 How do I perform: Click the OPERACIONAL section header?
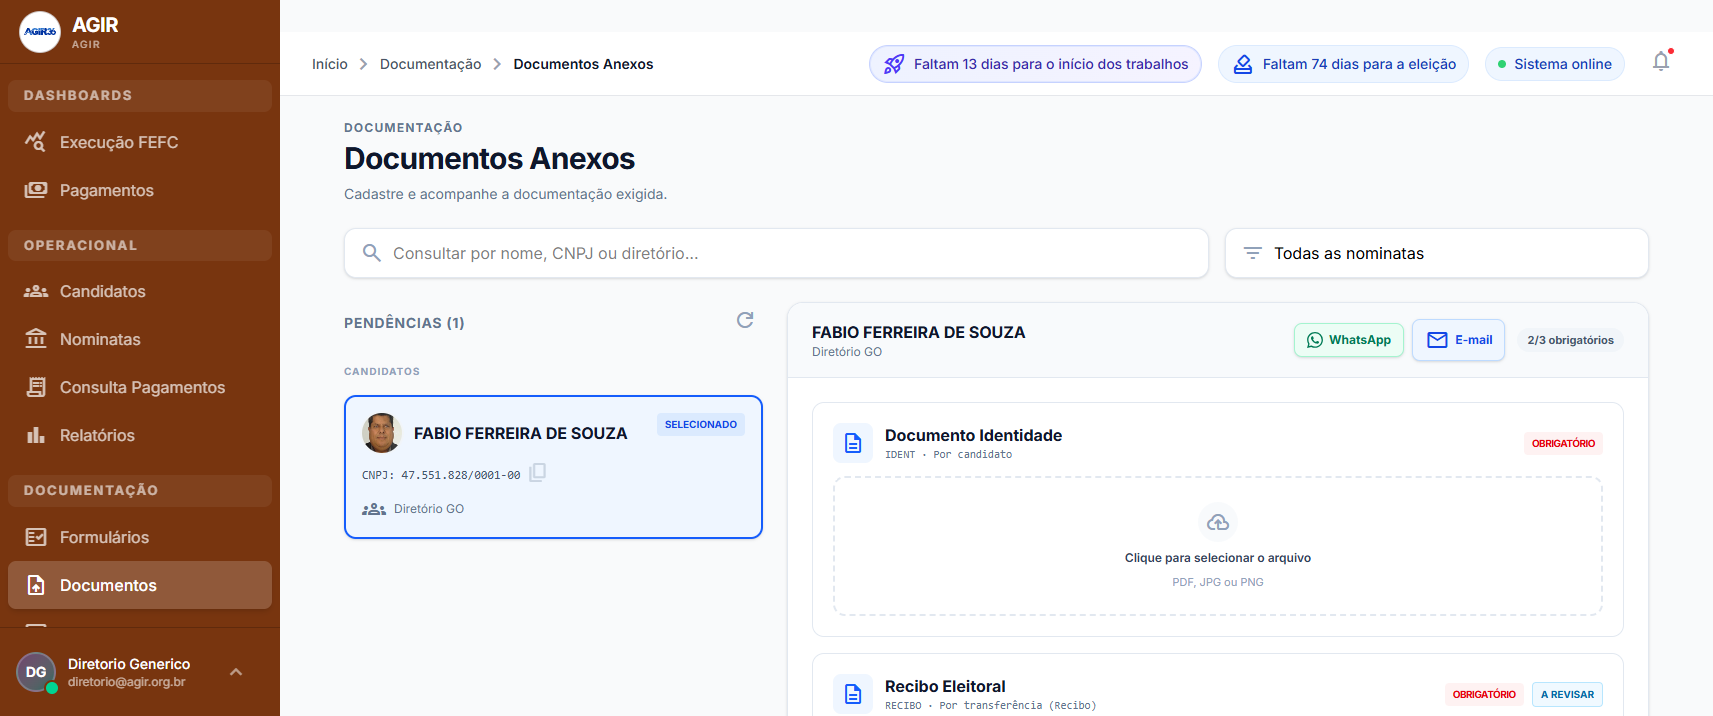[x=140, y=245]
